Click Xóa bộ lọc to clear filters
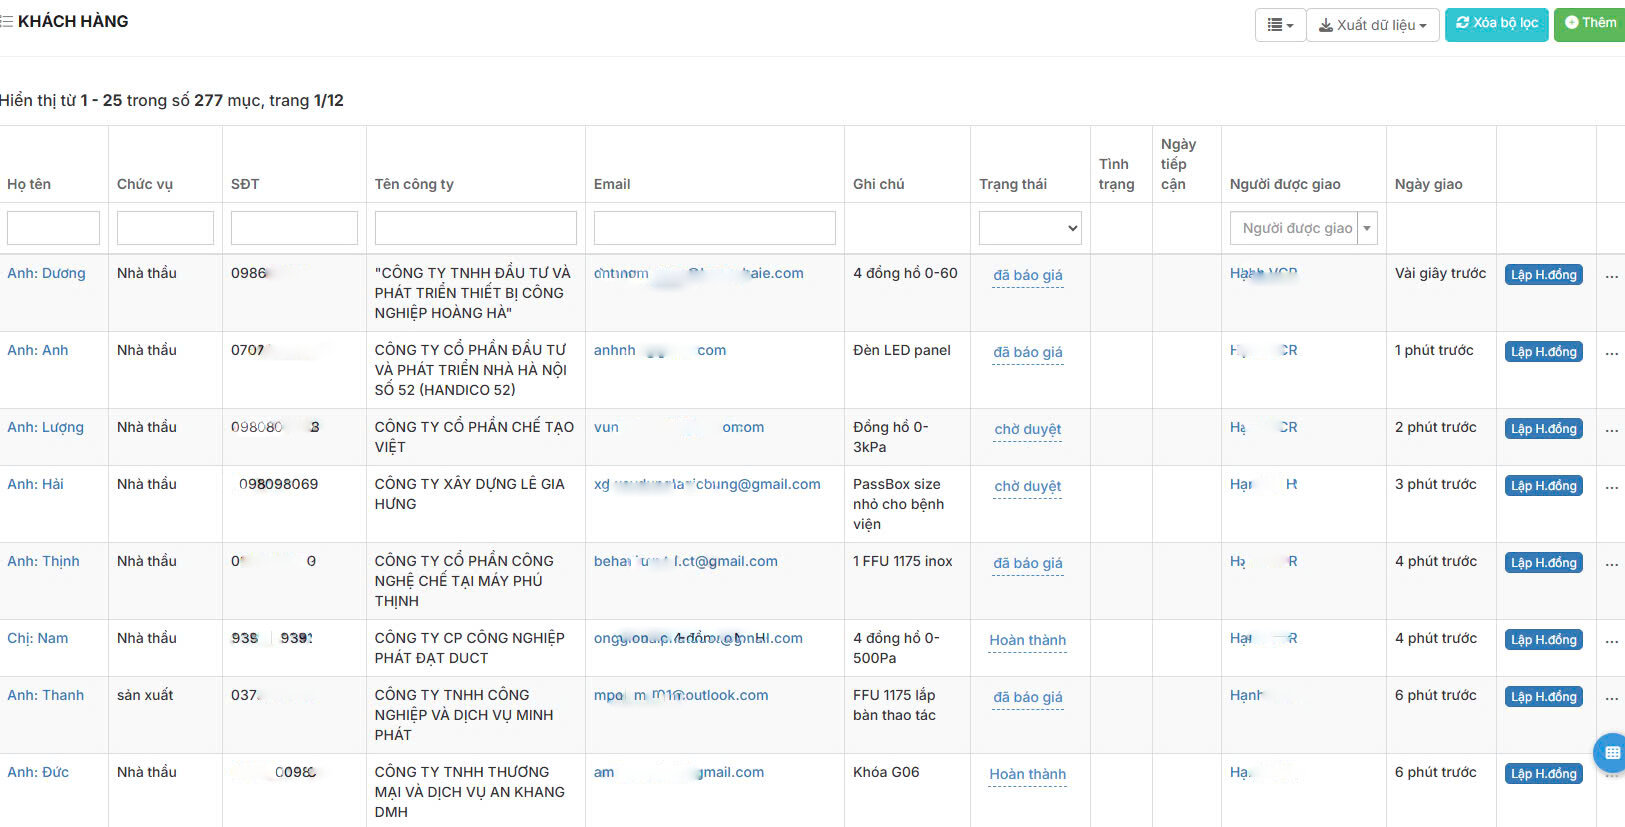This screenshot has width=1625, height=827. (1497, 24)
